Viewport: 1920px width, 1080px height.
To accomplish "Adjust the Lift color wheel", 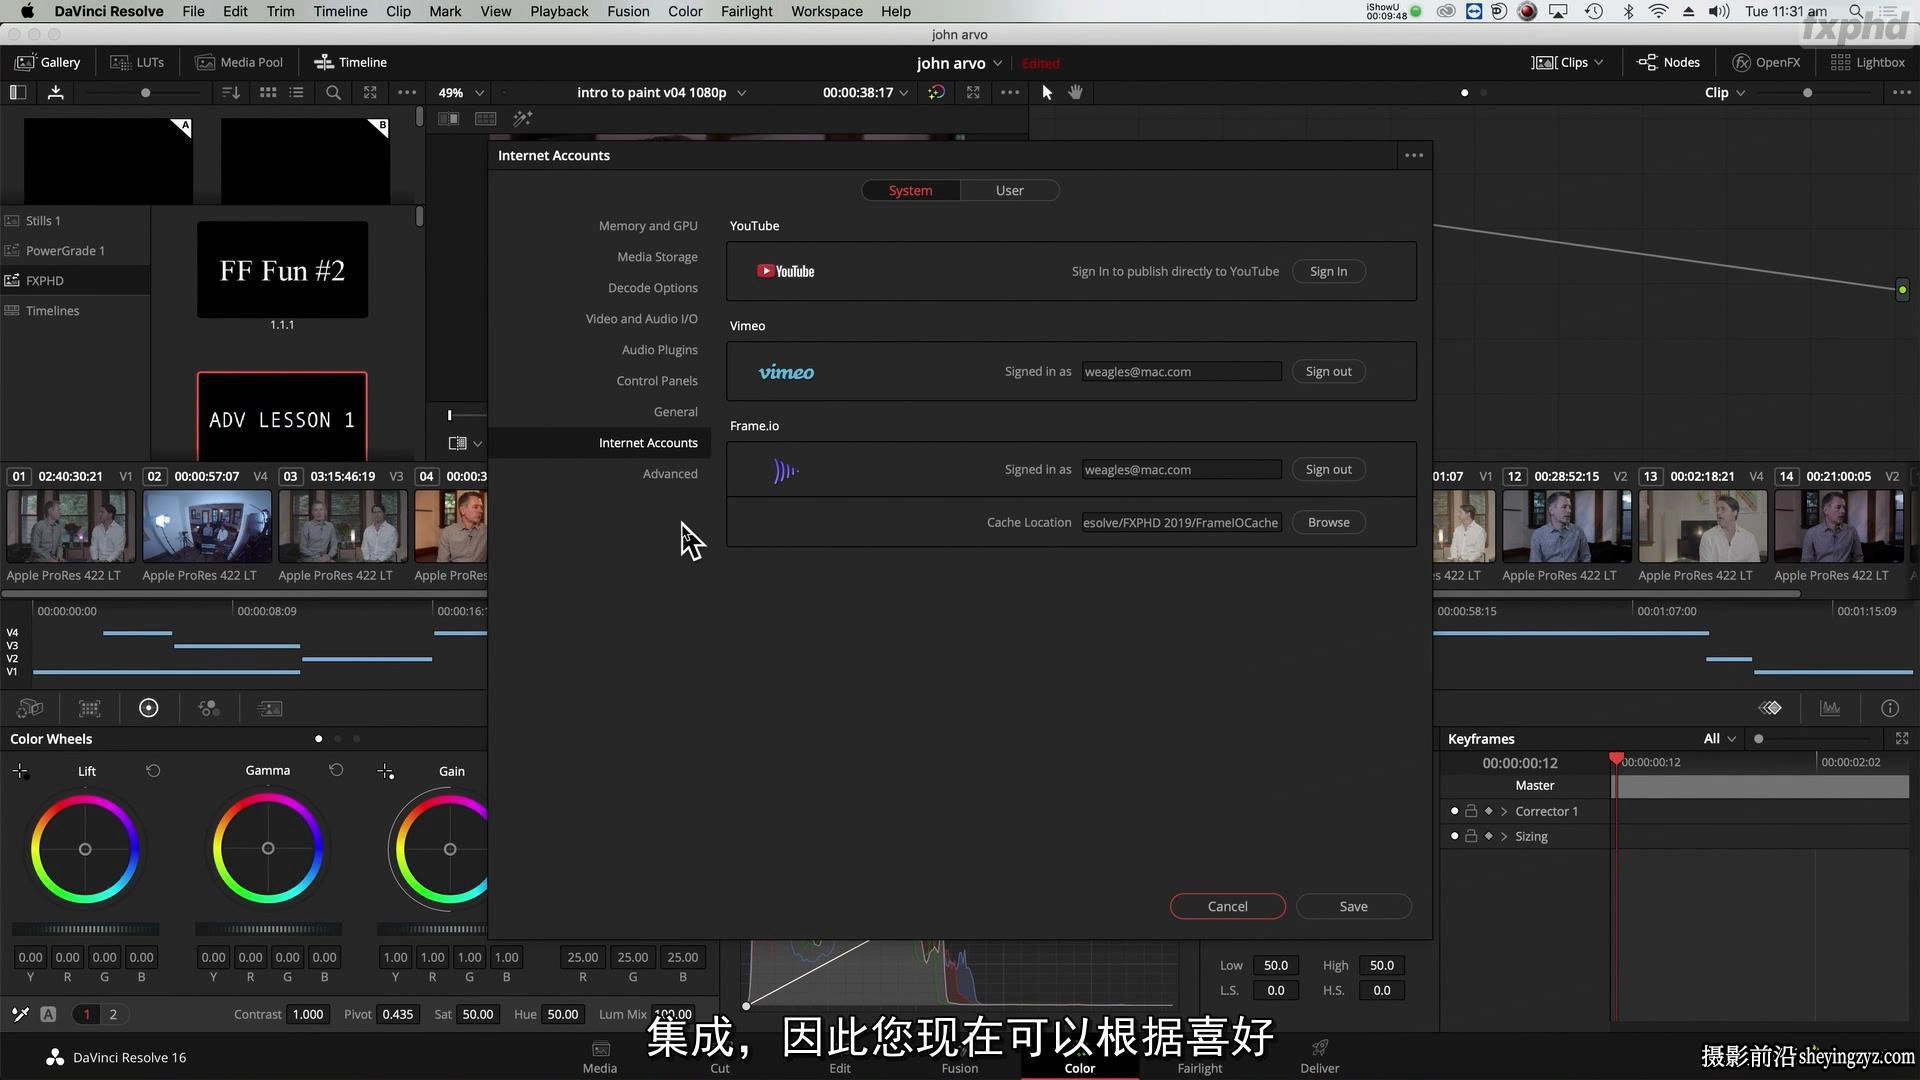I will (x=85, y=849).
